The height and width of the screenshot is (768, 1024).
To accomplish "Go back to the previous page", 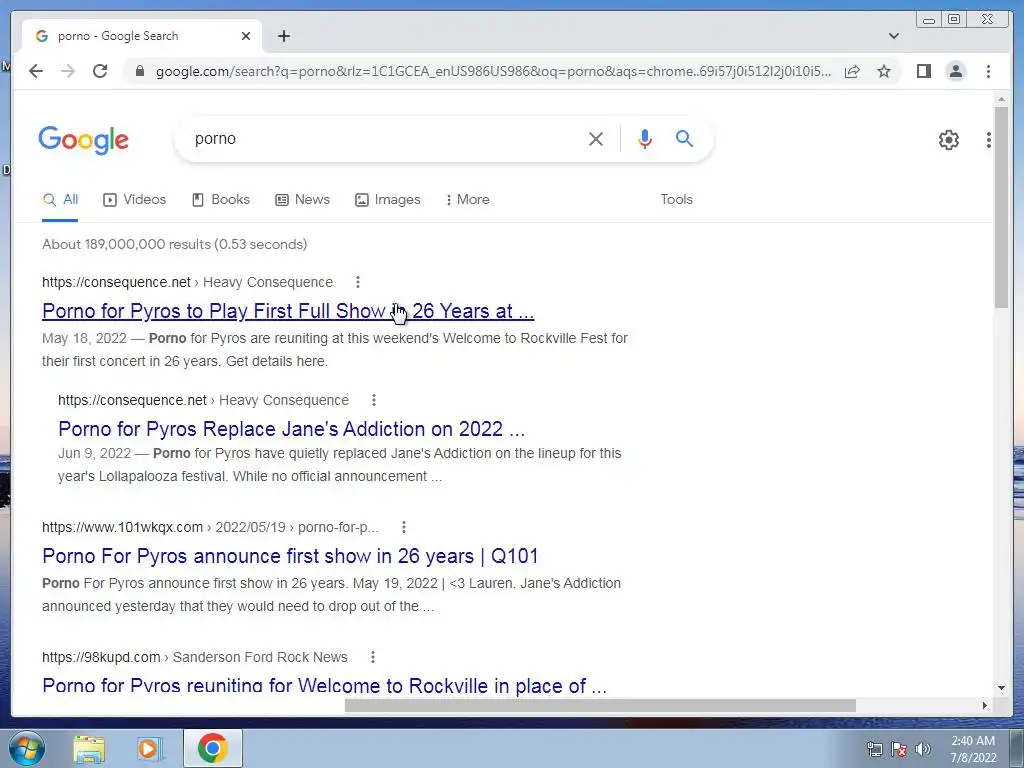I will tap(36, 71).
